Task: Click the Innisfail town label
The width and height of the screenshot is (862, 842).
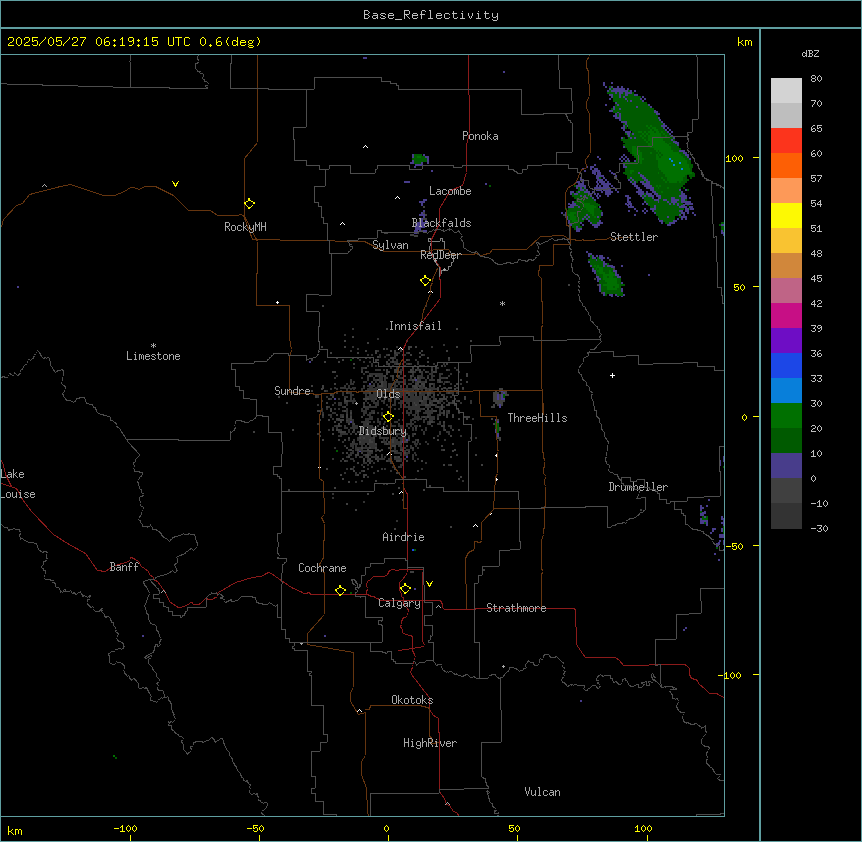Action: (415, 326)
